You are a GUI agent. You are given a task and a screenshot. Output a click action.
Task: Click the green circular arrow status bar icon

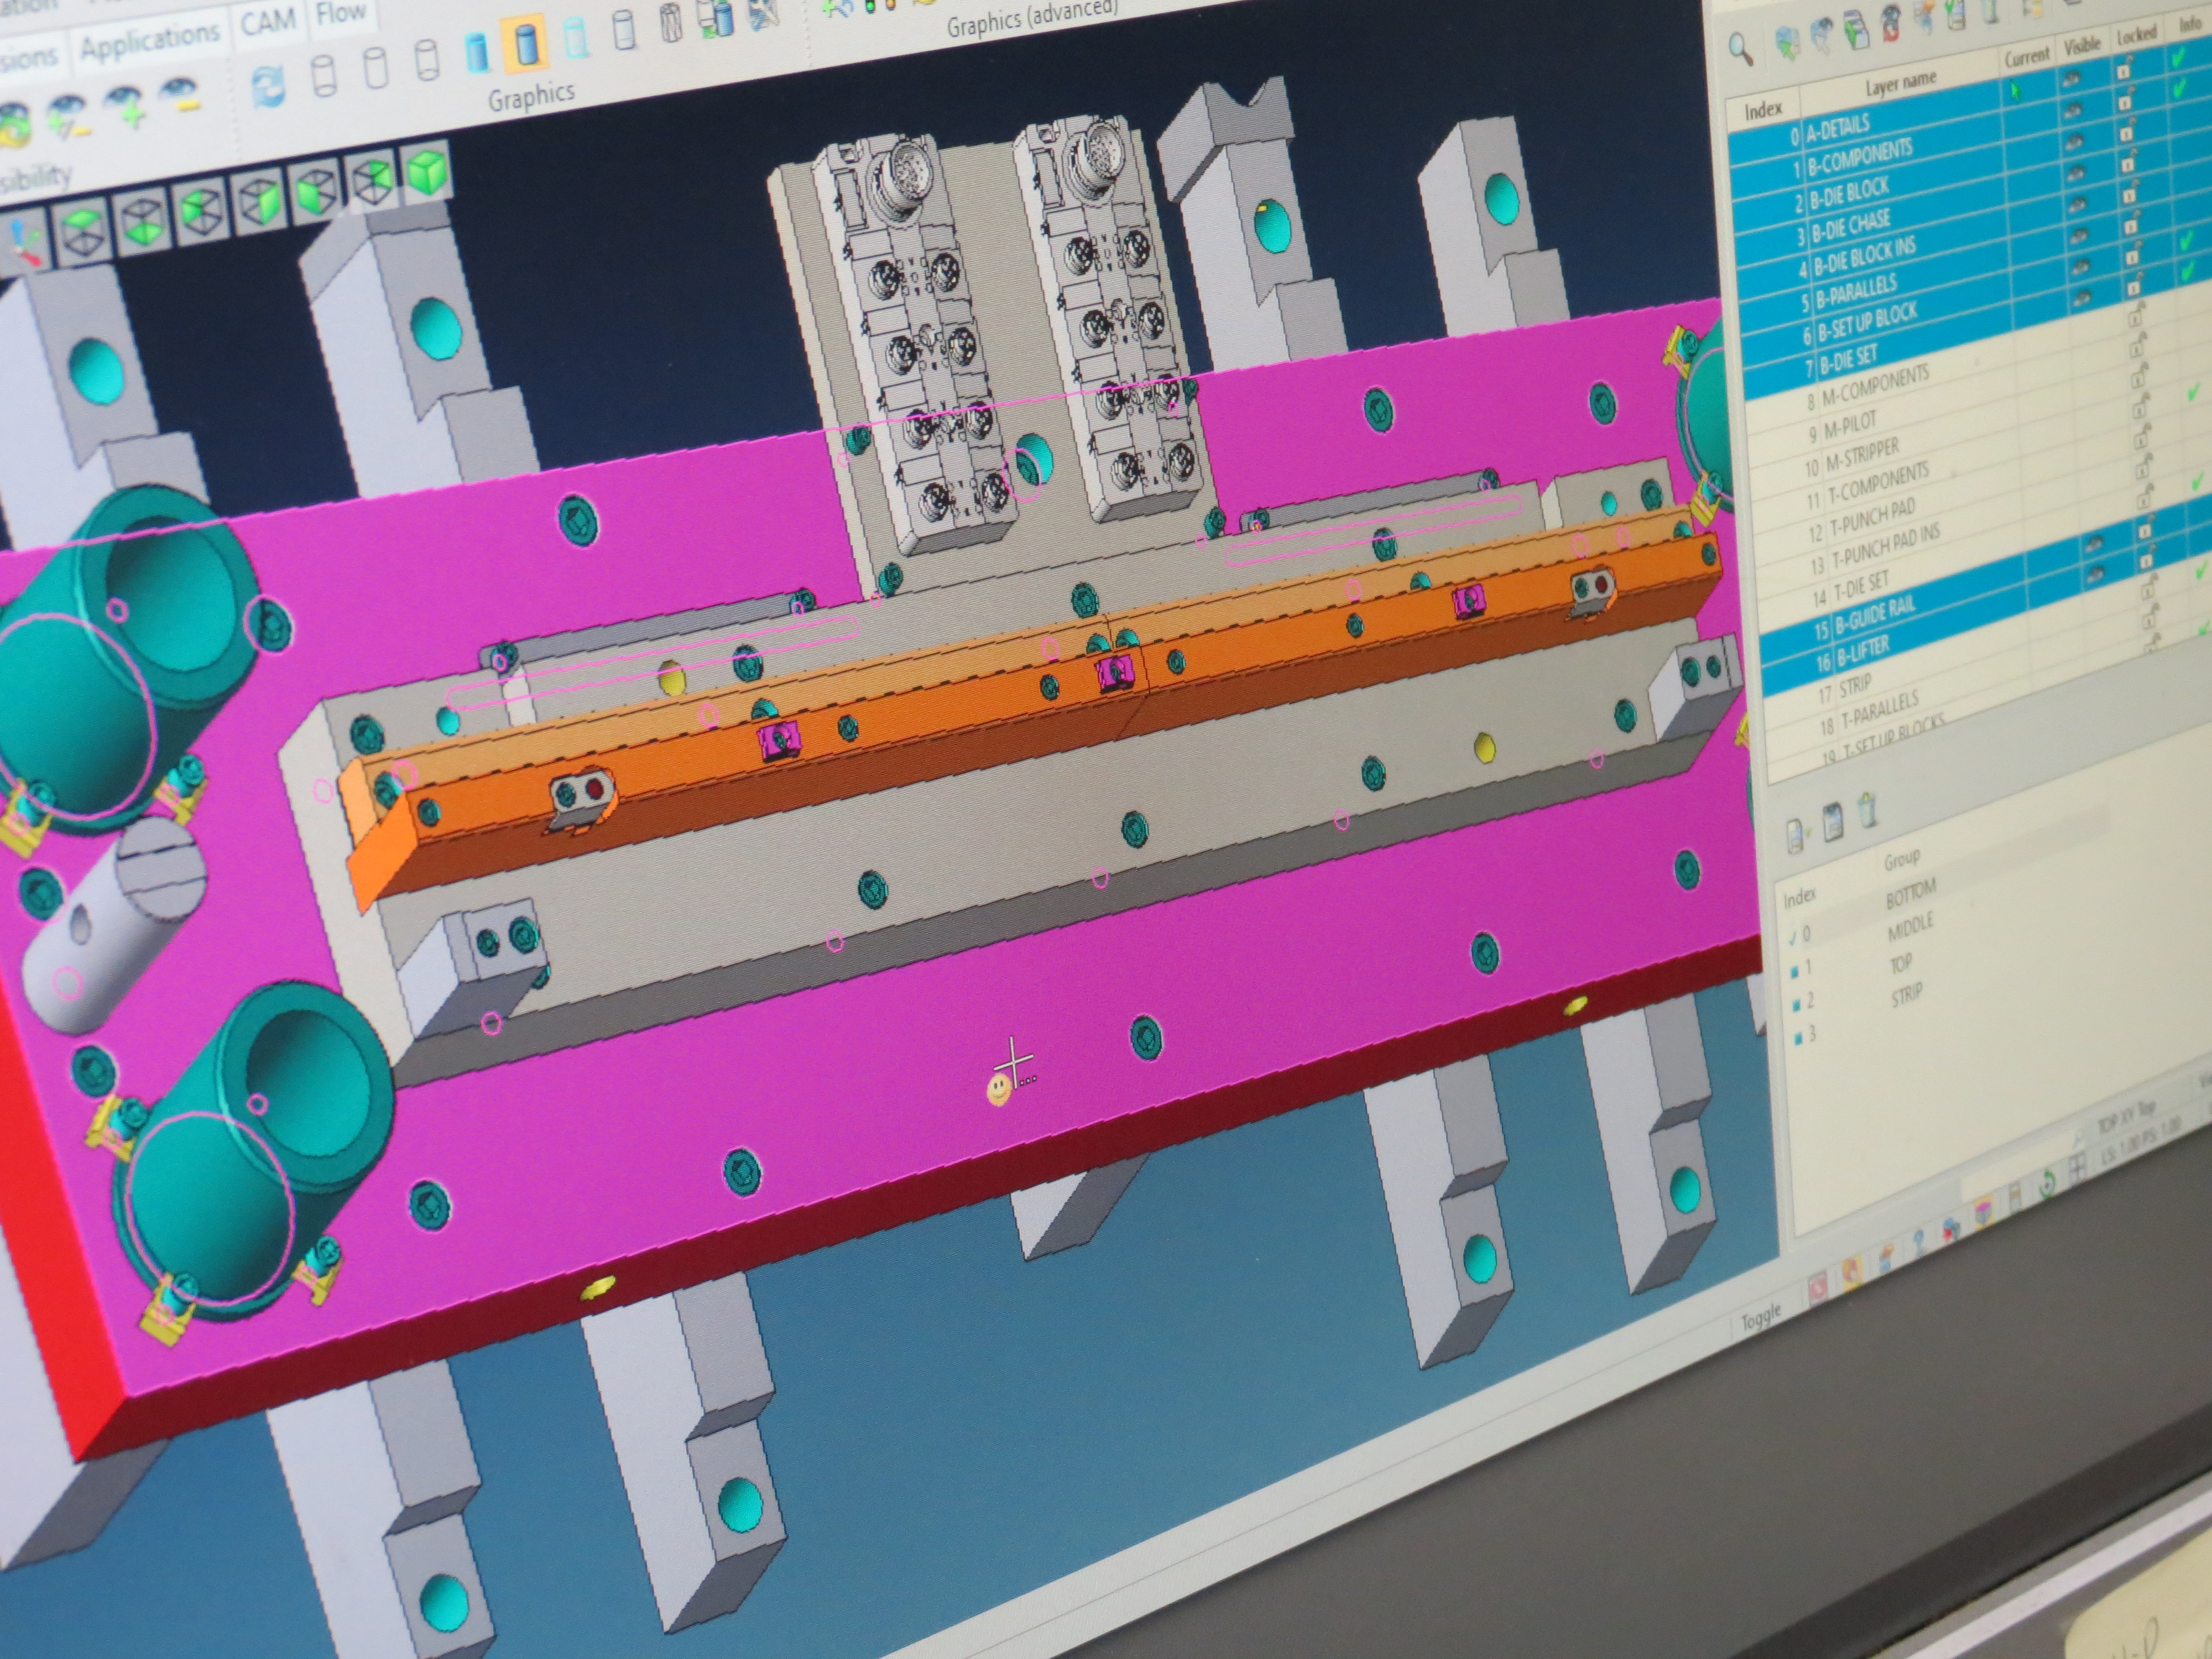coord(2046,1184)
